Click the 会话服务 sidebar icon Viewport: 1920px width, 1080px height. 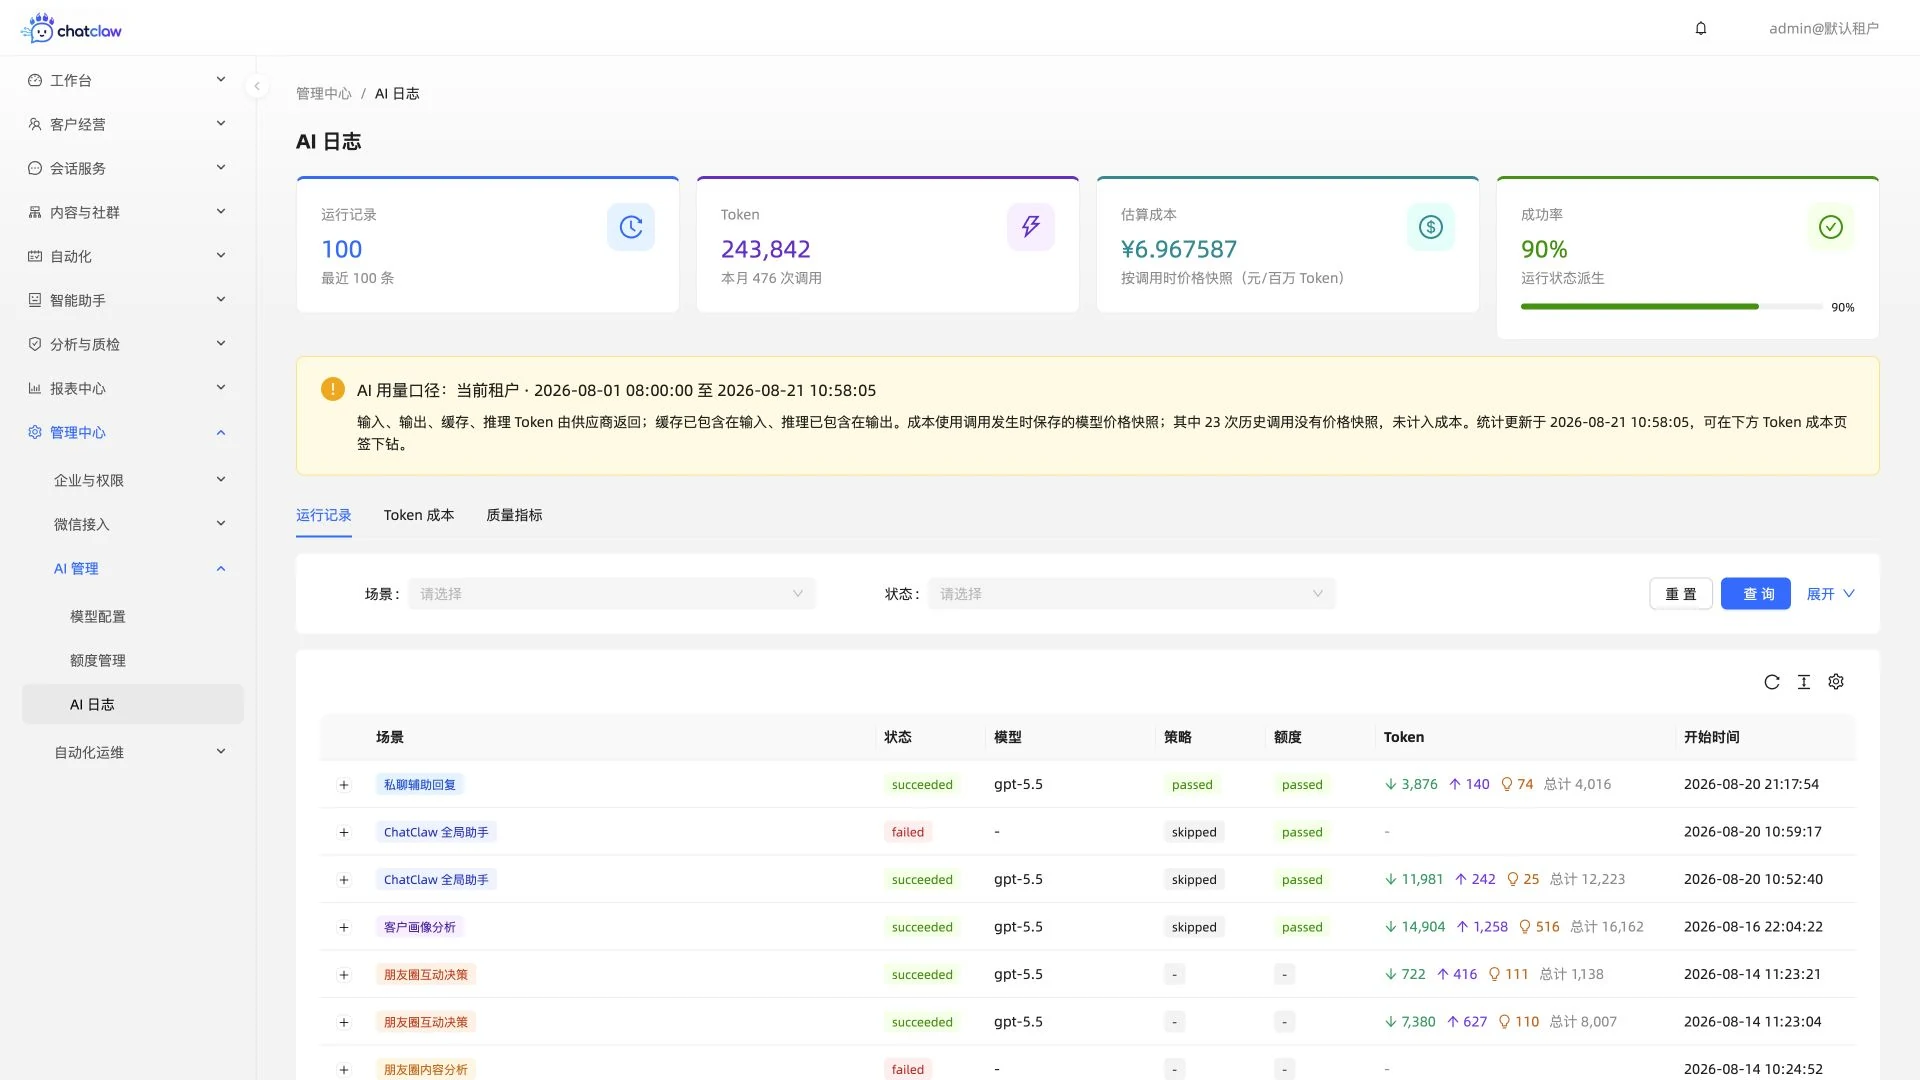pyautogui.click(x=35, y=168)
